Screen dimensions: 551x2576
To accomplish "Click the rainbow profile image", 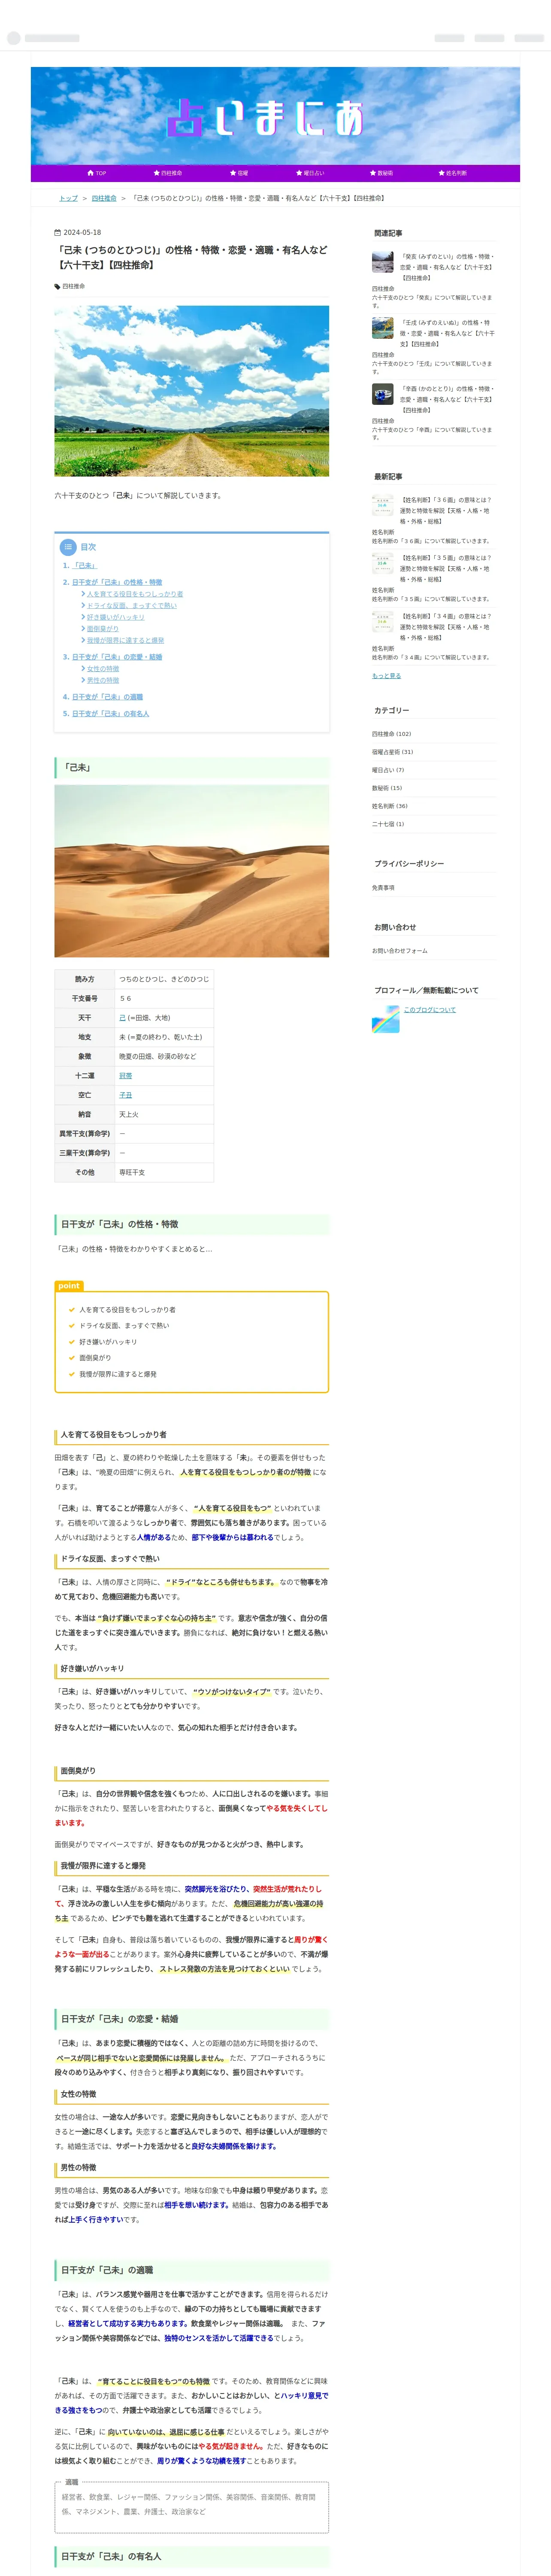I will click(x=386, y=1019).
